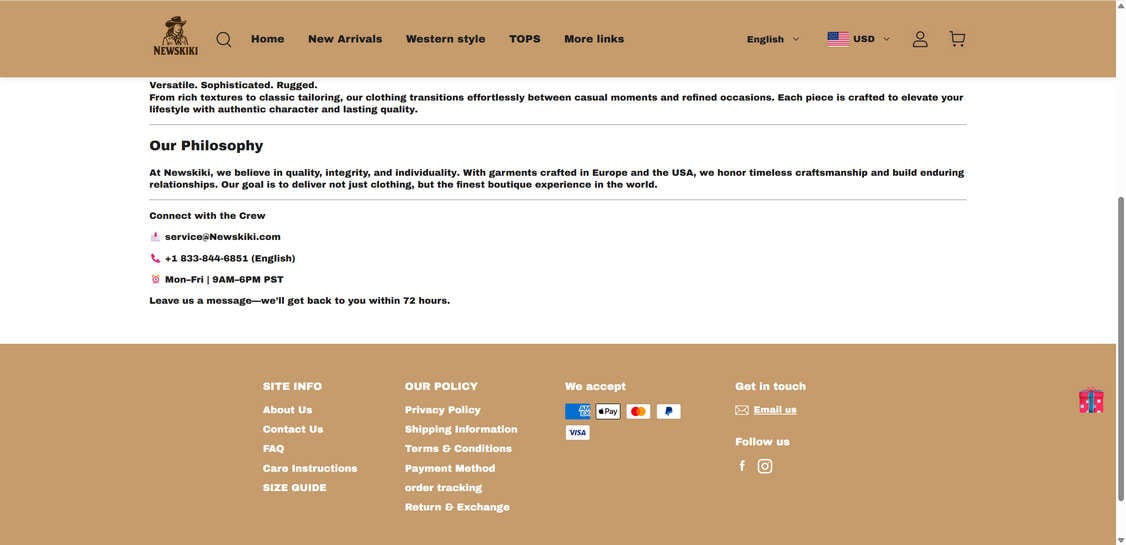The width and height of the screenshot is (1126, 545).
Task: Expand the USD currency dropdown
Action: click(871, 39)
